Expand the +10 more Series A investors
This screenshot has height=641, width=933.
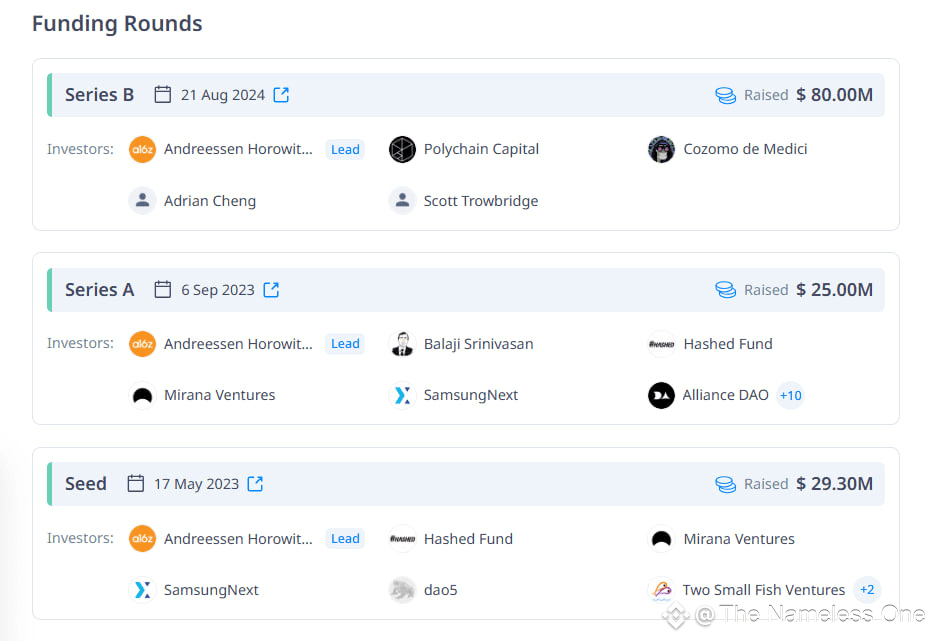pyautogui.click(x=790, y=395)
